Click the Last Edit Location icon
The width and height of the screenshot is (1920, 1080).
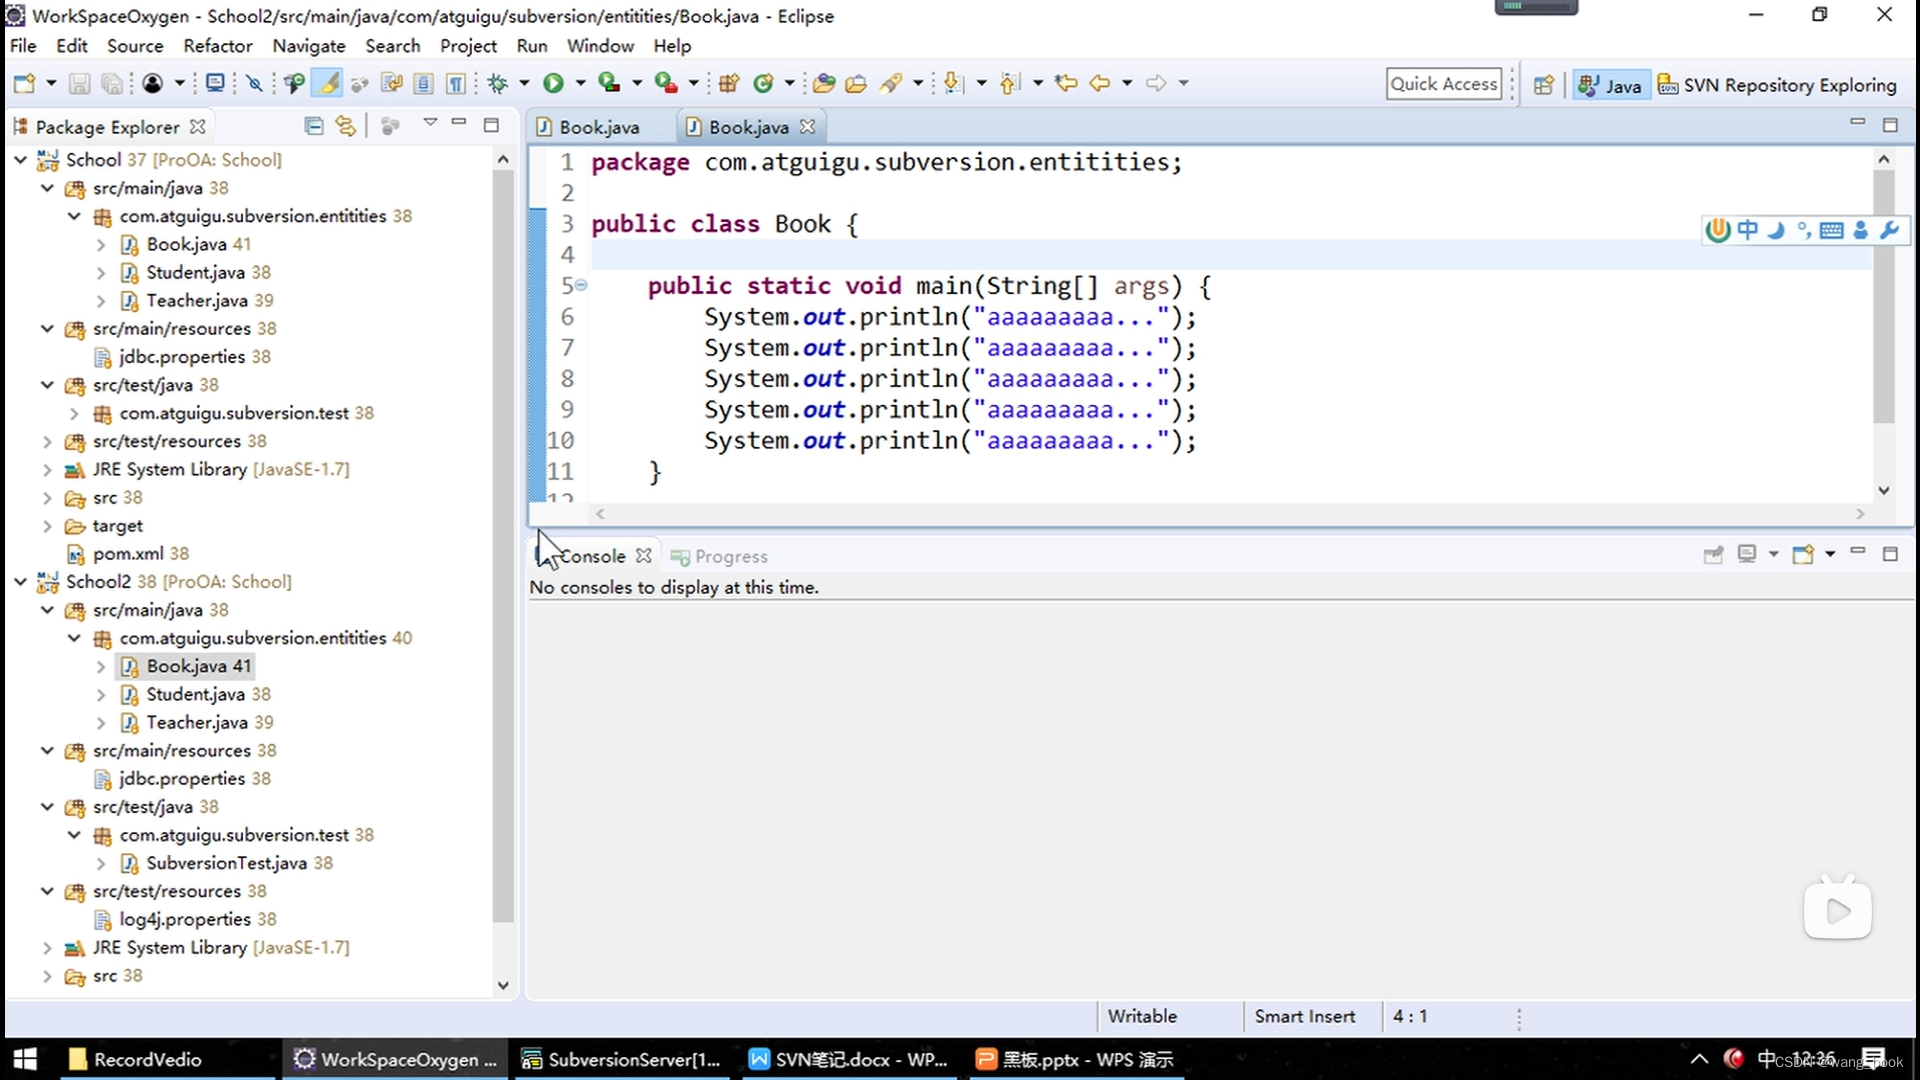pyautogui.click(x=1066, y=84)
